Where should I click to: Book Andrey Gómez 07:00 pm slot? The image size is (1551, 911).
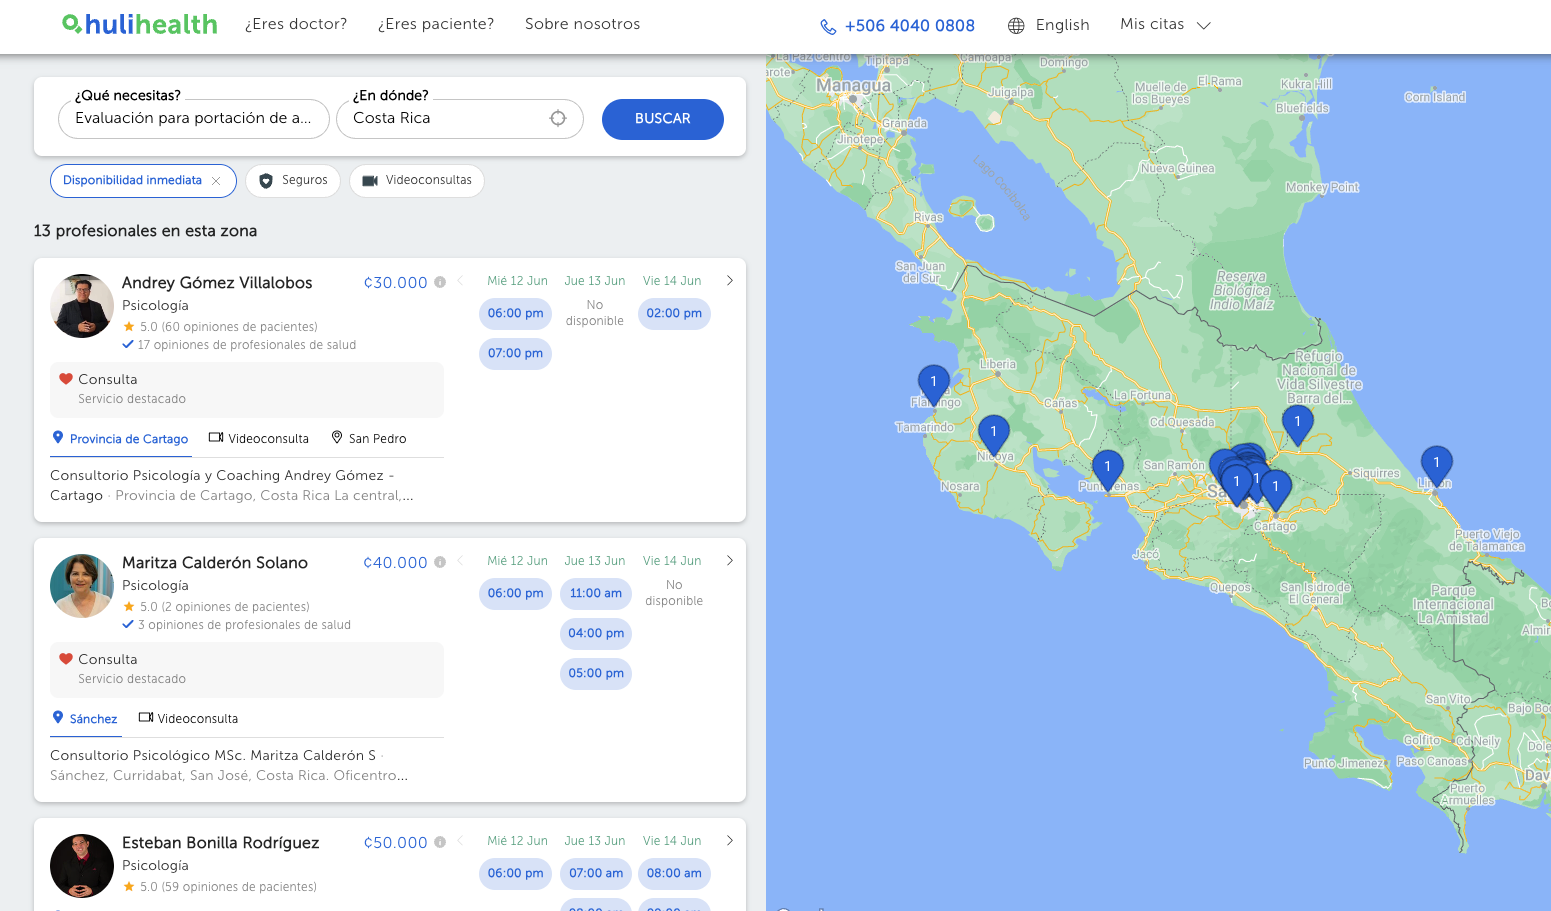(516, 354)
